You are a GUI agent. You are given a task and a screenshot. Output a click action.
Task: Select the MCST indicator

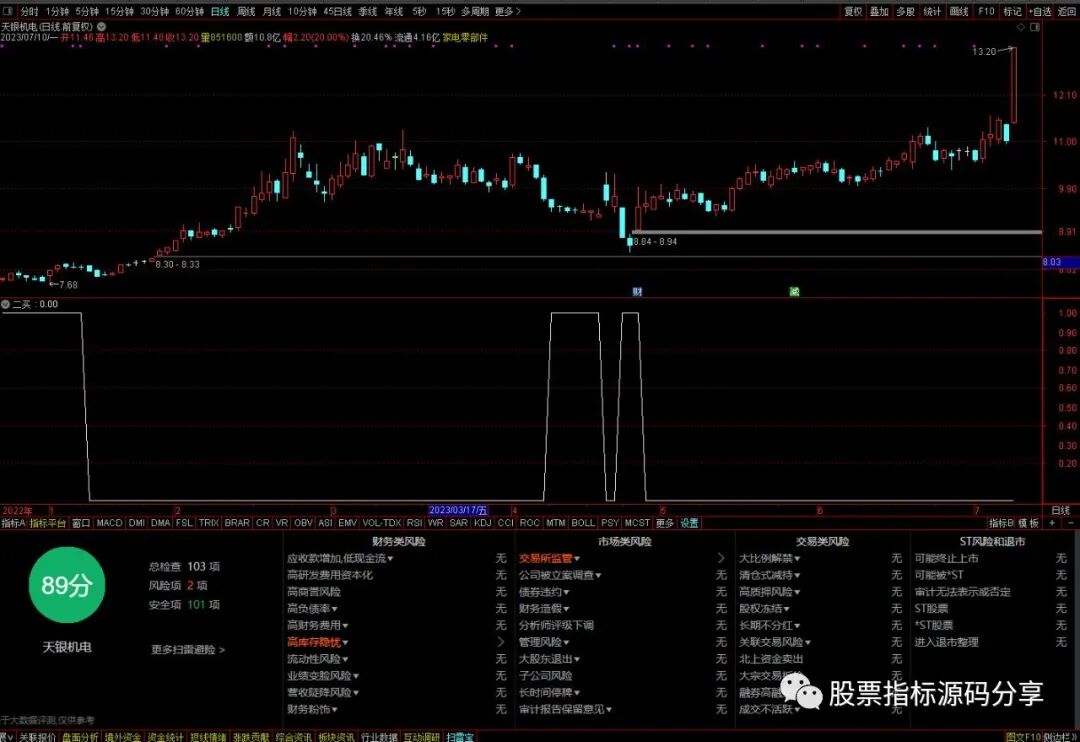click(x=637, y=523)
